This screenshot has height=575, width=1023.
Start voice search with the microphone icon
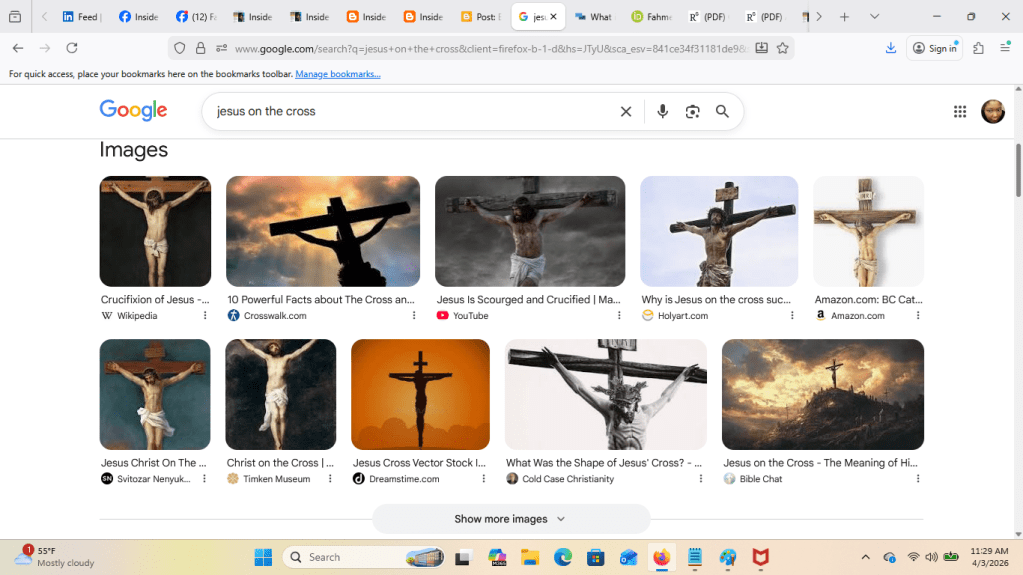point(662,112)
